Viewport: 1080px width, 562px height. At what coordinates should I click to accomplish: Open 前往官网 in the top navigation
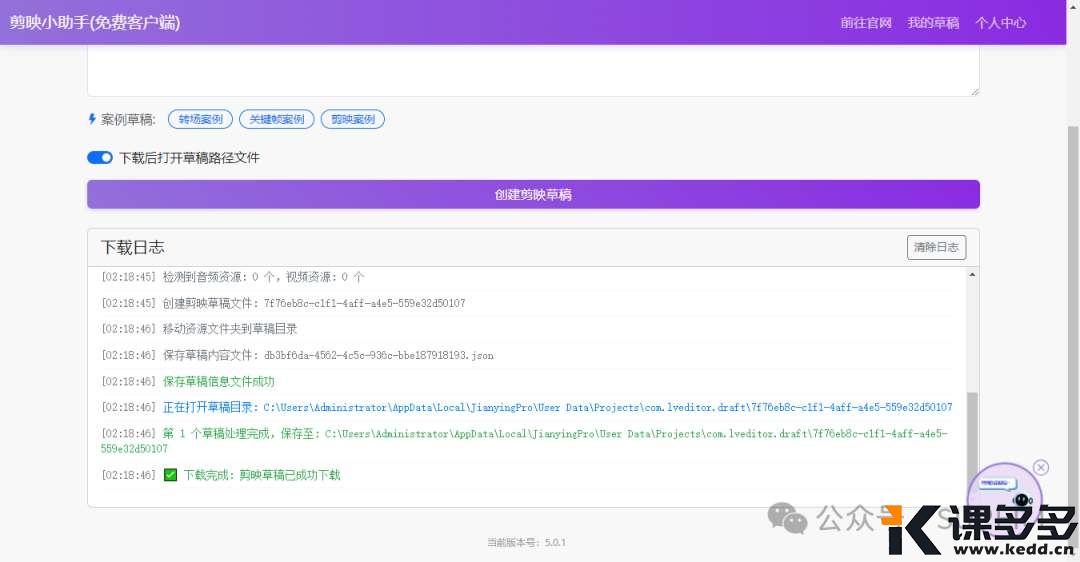coord(866,23)
